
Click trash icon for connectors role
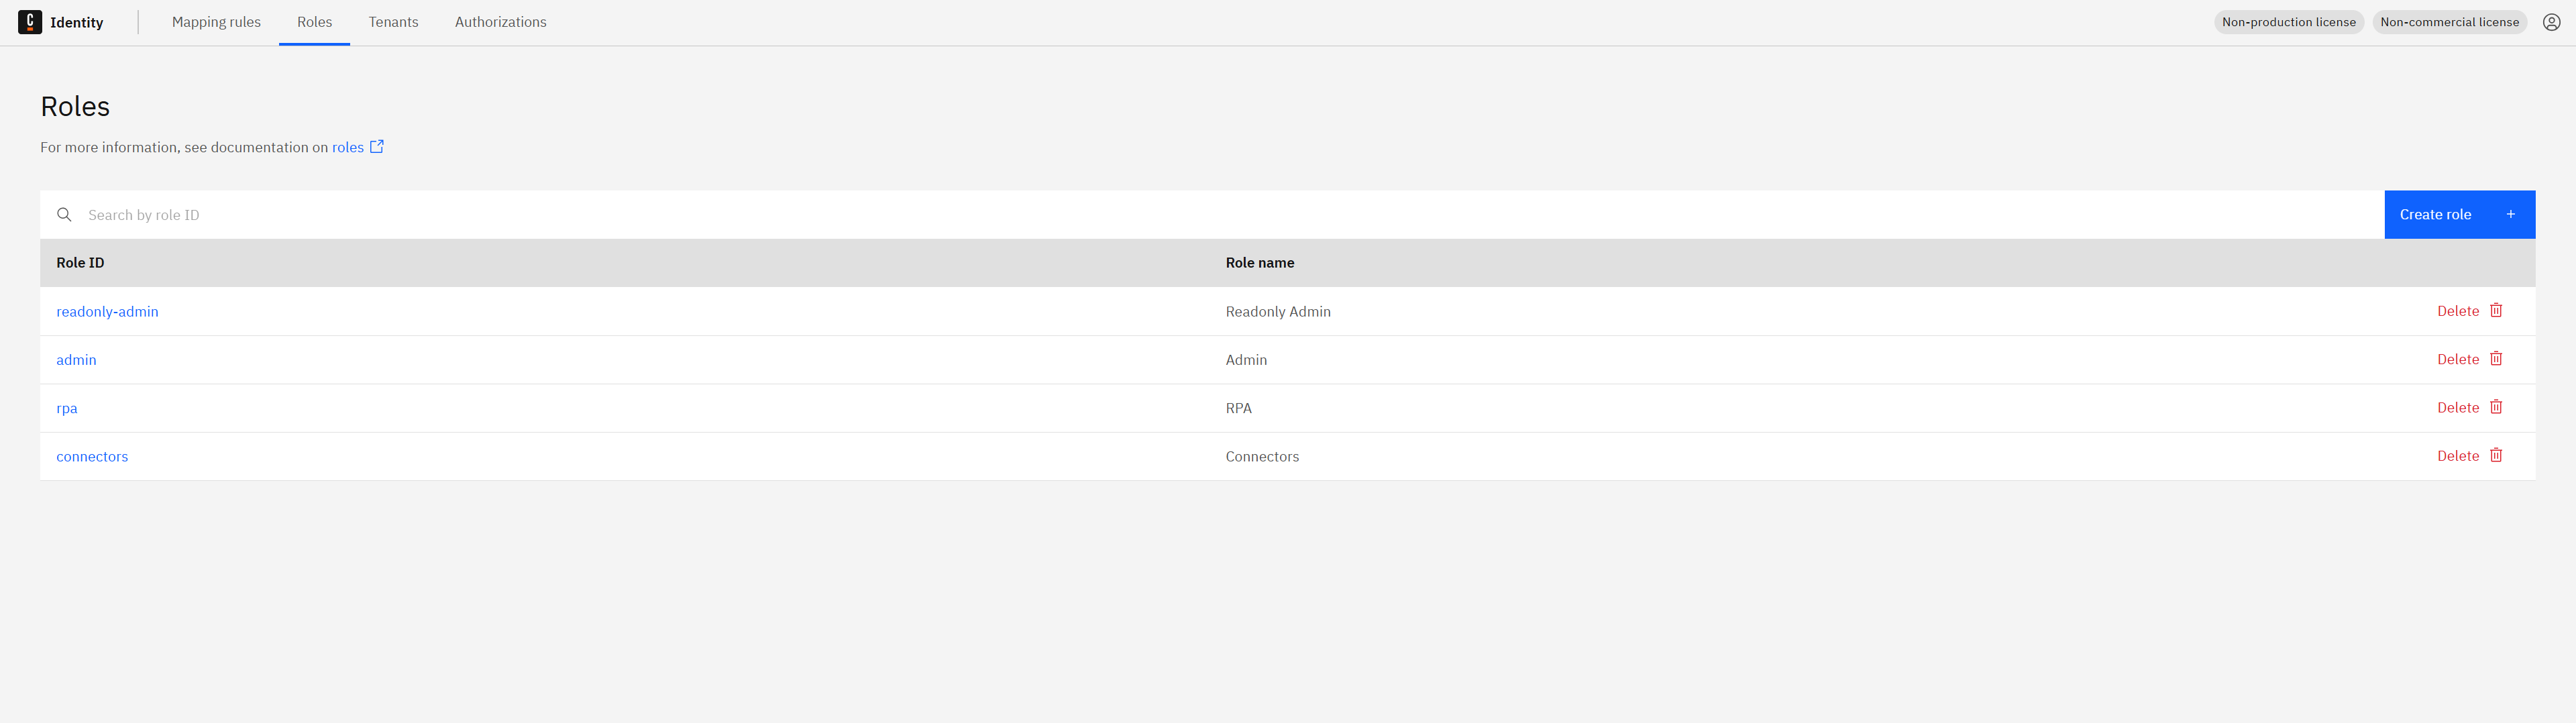pyautogui.click(x=2495, y=456)
